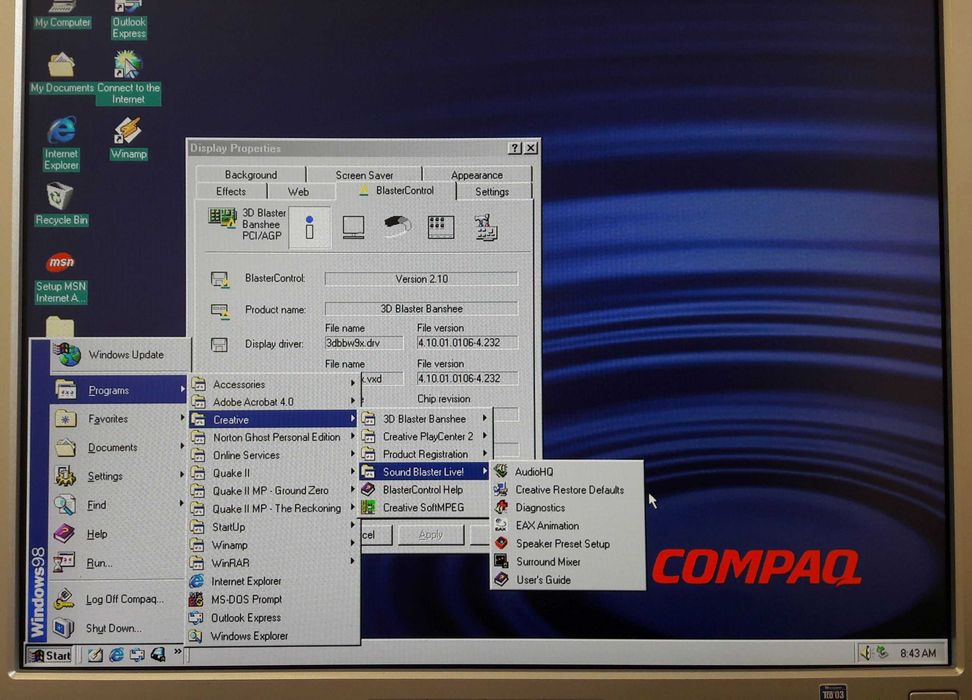Expand the Quake II submenu
The height and width of the screenshot is (700, 972).
(275, 473)
